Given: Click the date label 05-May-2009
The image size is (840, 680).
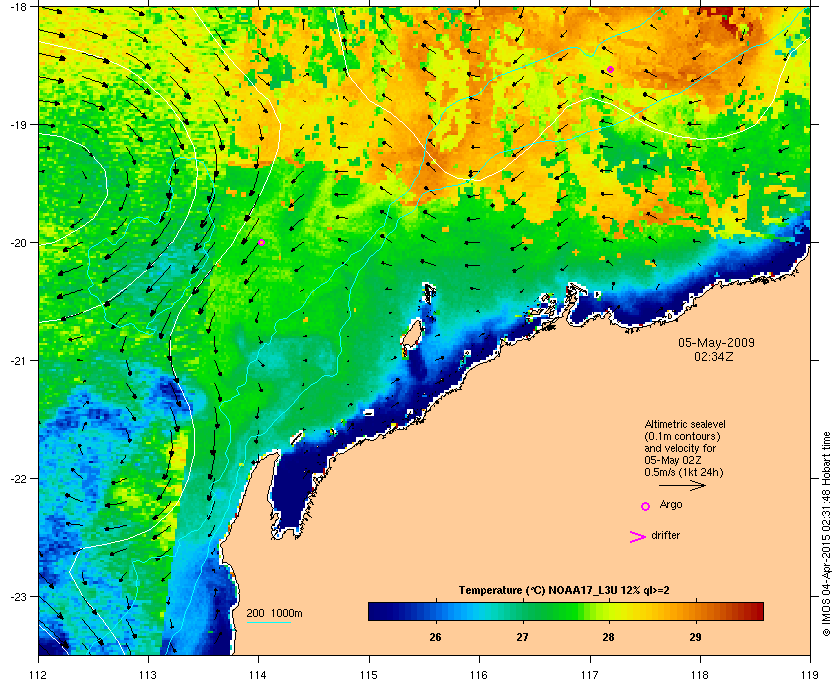Looking at the screenshot, I should click(x=716, y=342).
